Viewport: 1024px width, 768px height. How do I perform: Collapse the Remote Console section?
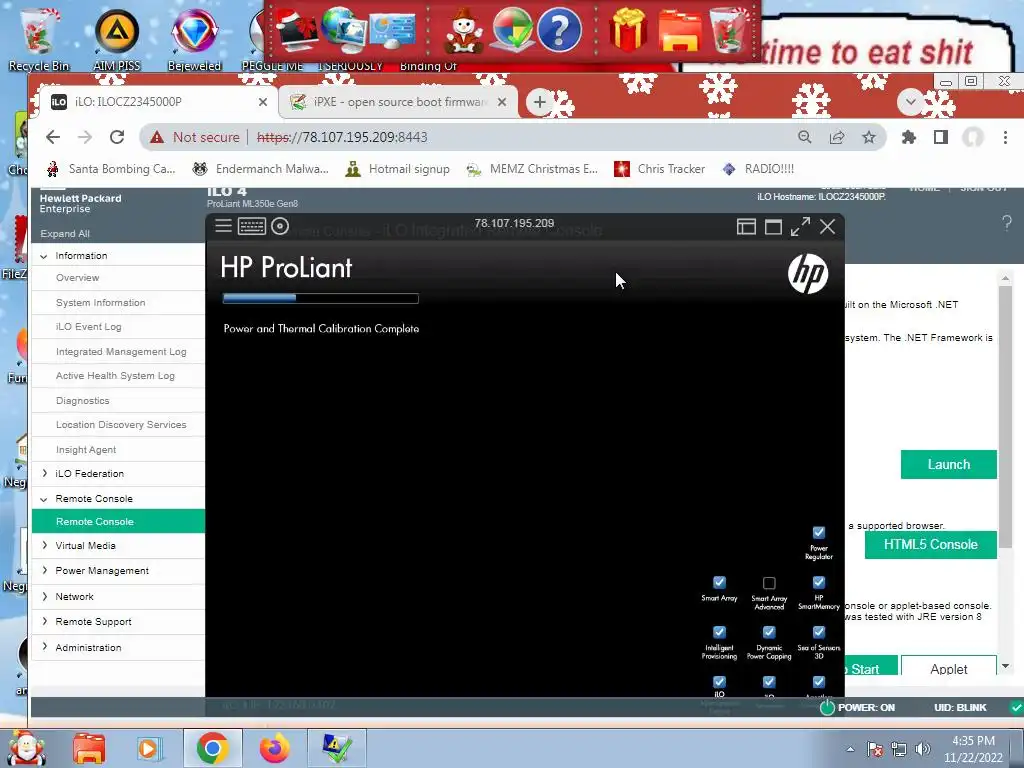[x=44, y=499]
